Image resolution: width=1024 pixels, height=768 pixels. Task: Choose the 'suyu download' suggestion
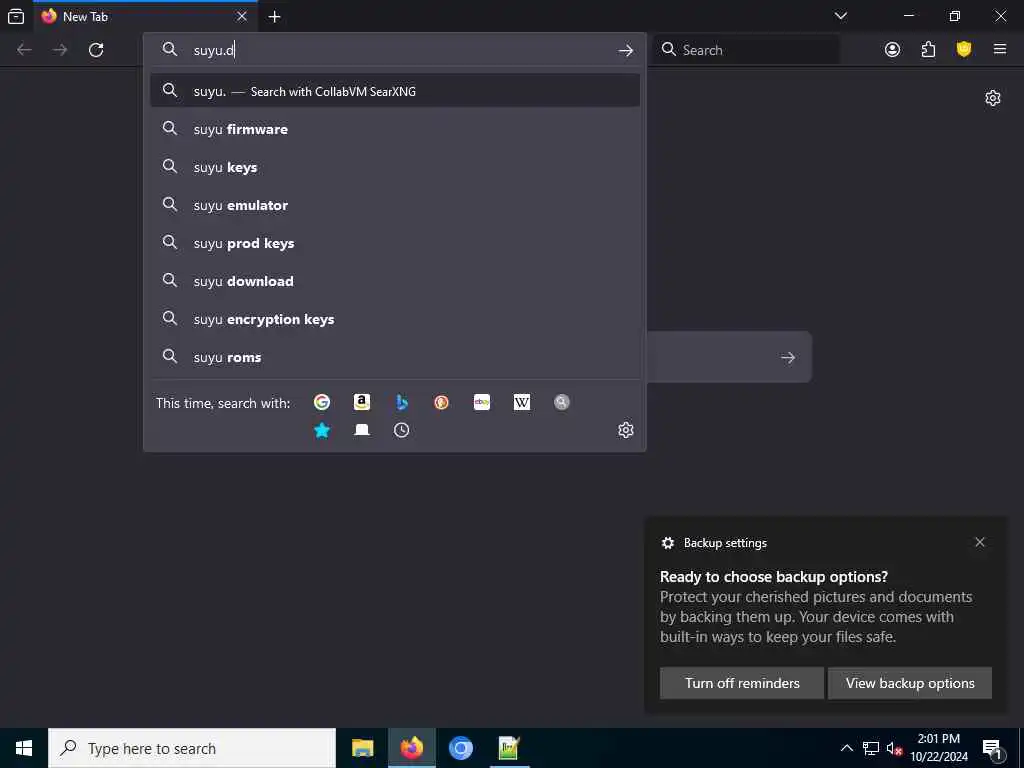[394, 281]
